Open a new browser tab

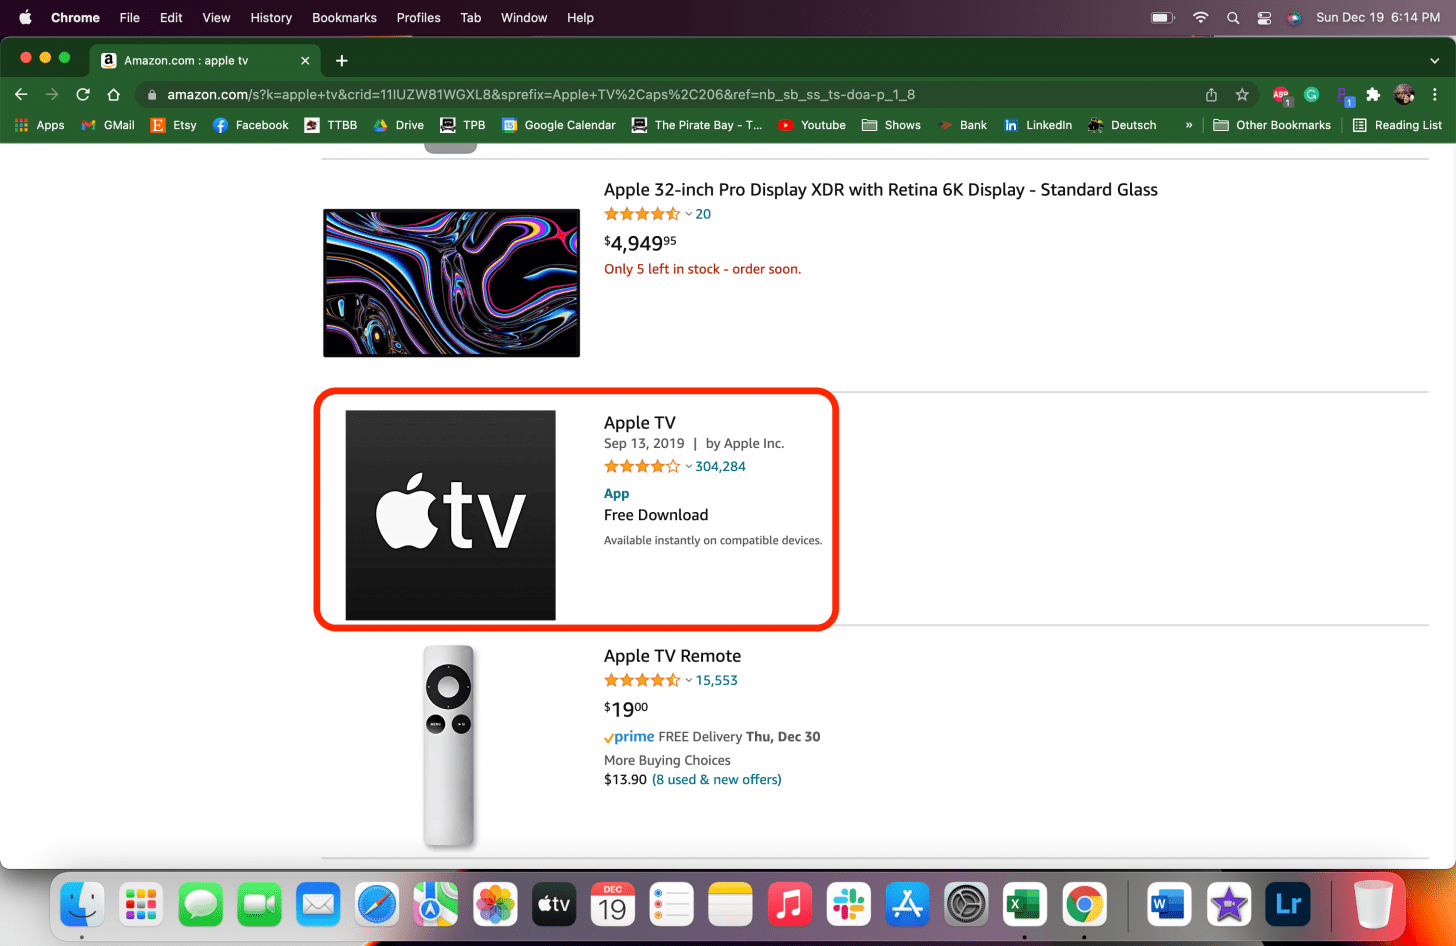[342, 60]
